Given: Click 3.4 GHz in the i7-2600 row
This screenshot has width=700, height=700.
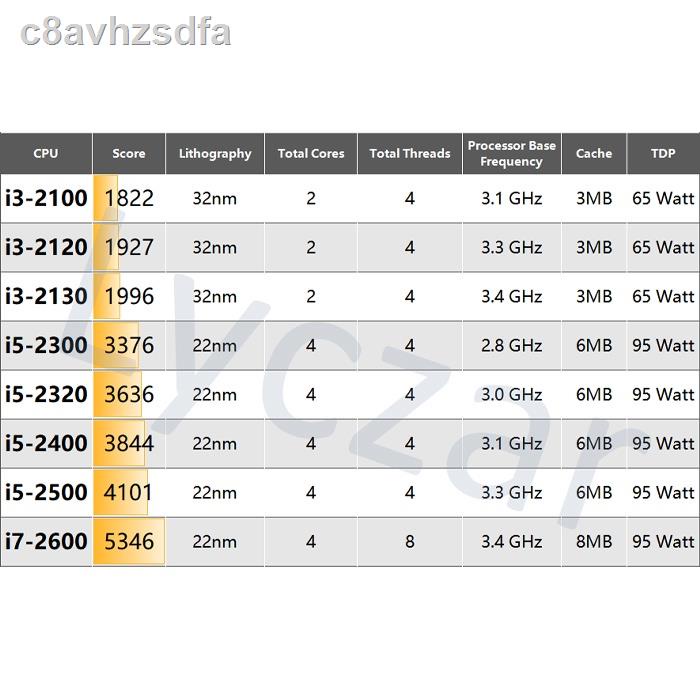Looking at the screenshot, I should click(x=512, y=542).
